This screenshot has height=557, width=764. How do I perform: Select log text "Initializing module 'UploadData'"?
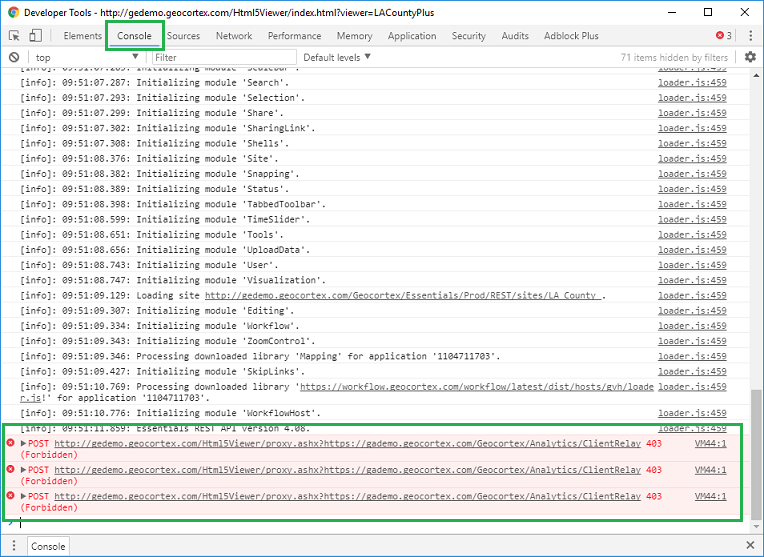click(223, 250)
